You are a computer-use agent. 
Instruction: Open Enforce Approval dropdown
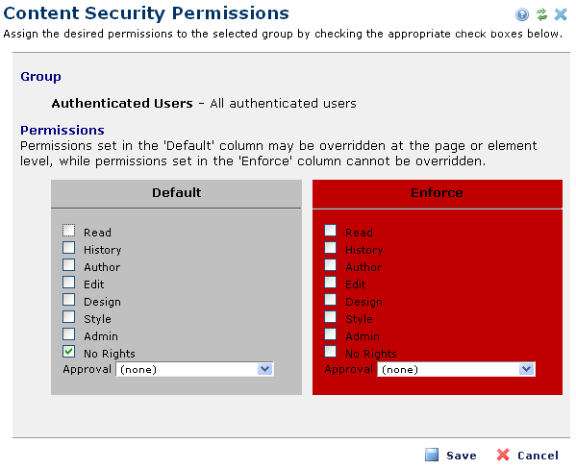pos(456,369)
